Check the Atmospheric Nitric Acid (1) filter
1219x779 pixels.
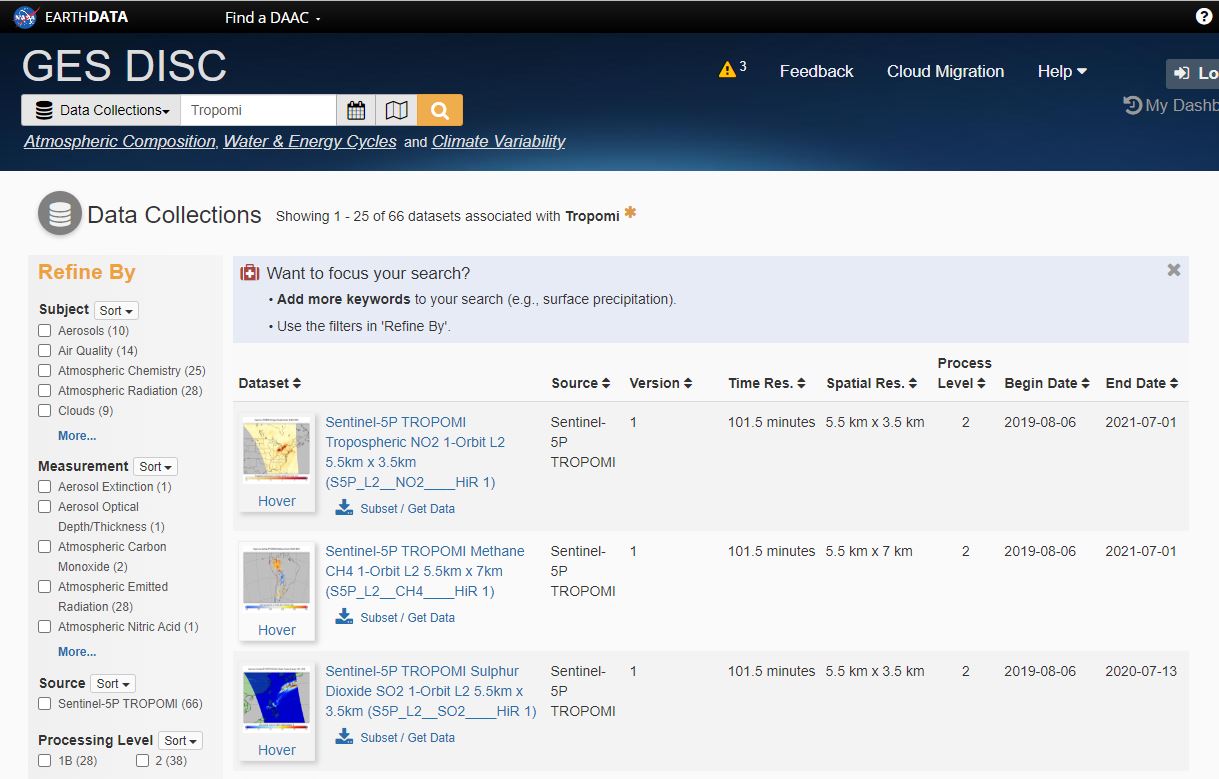44,626
